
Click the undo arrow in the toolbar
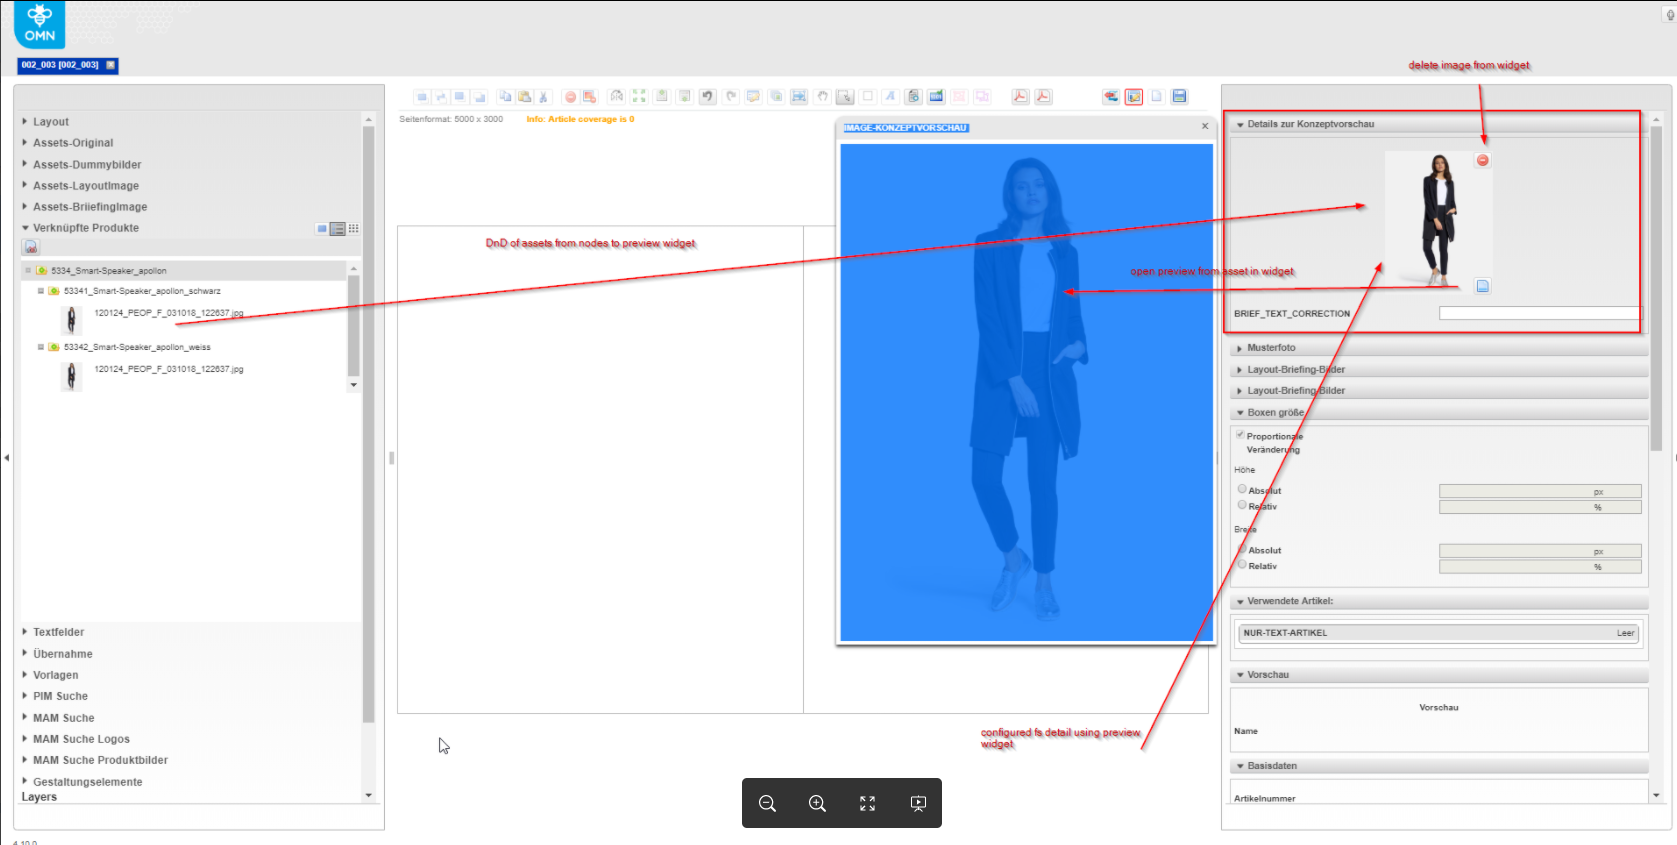[708, 97]
